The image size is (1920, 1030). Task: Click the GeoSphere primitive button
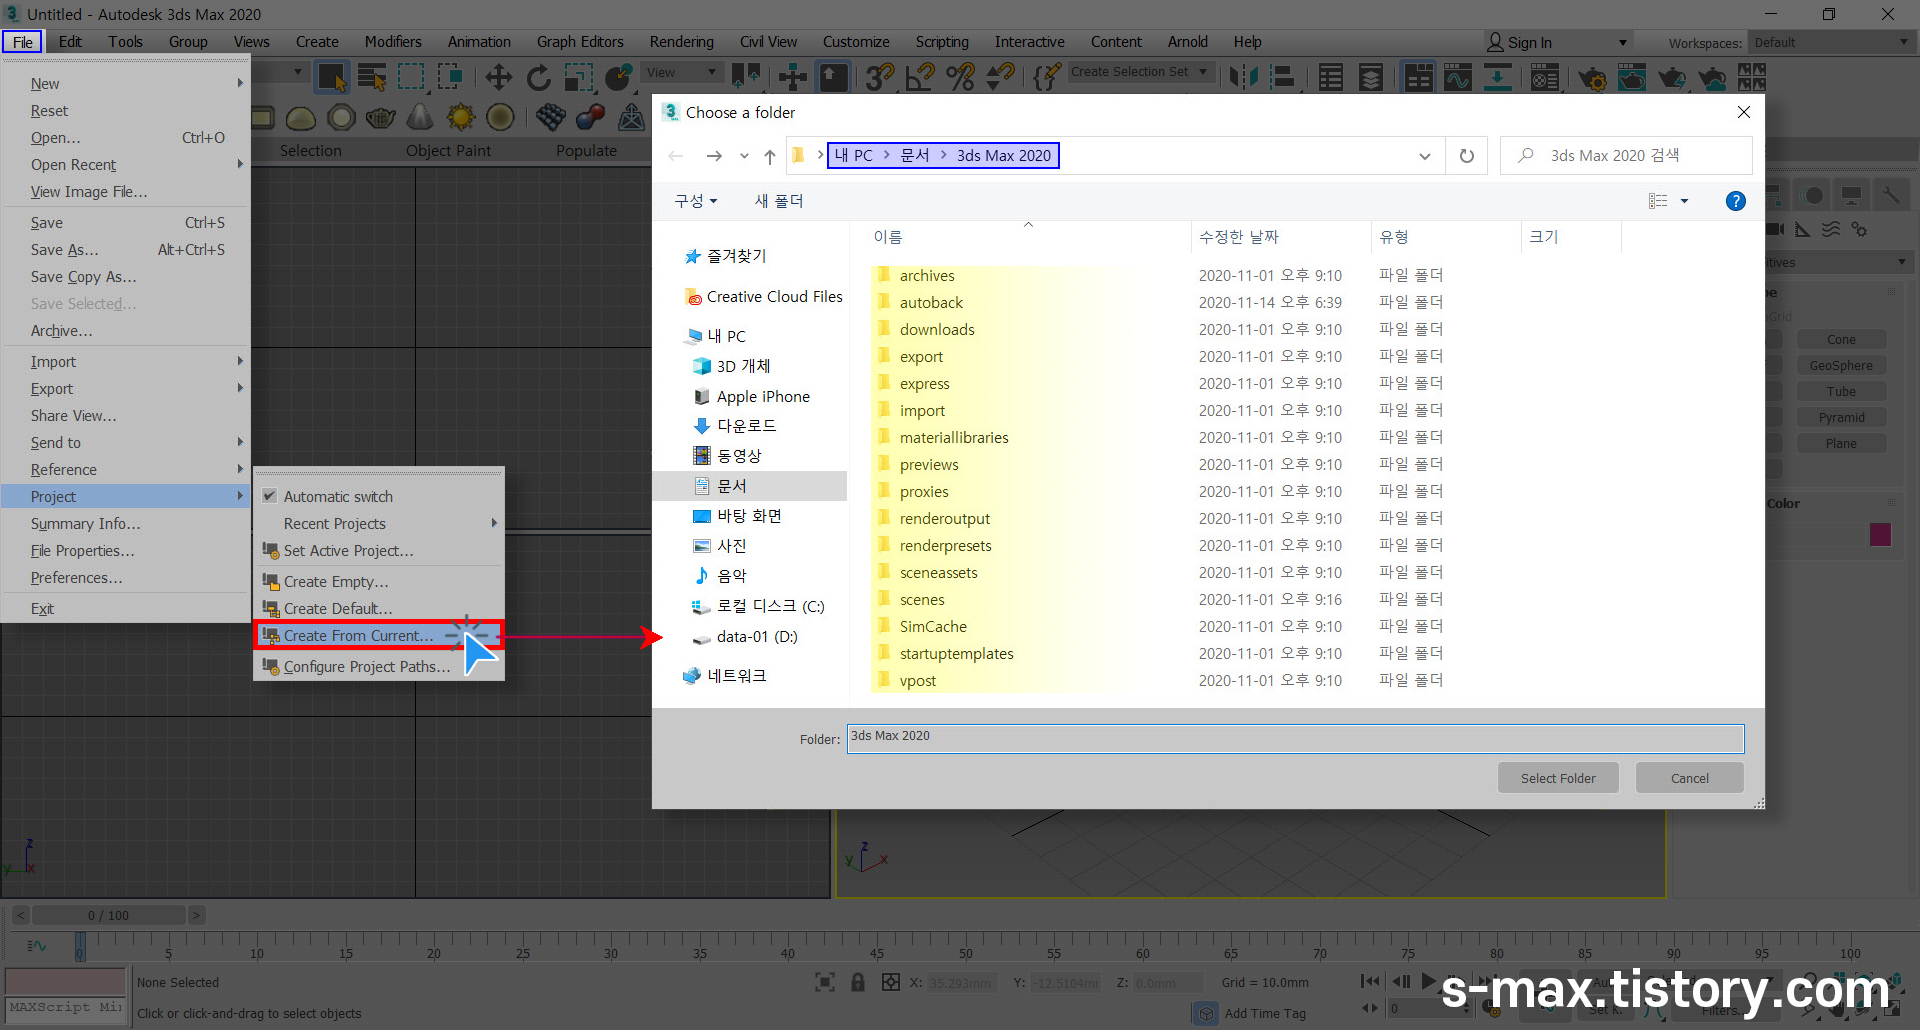[x=1841, y=365]
